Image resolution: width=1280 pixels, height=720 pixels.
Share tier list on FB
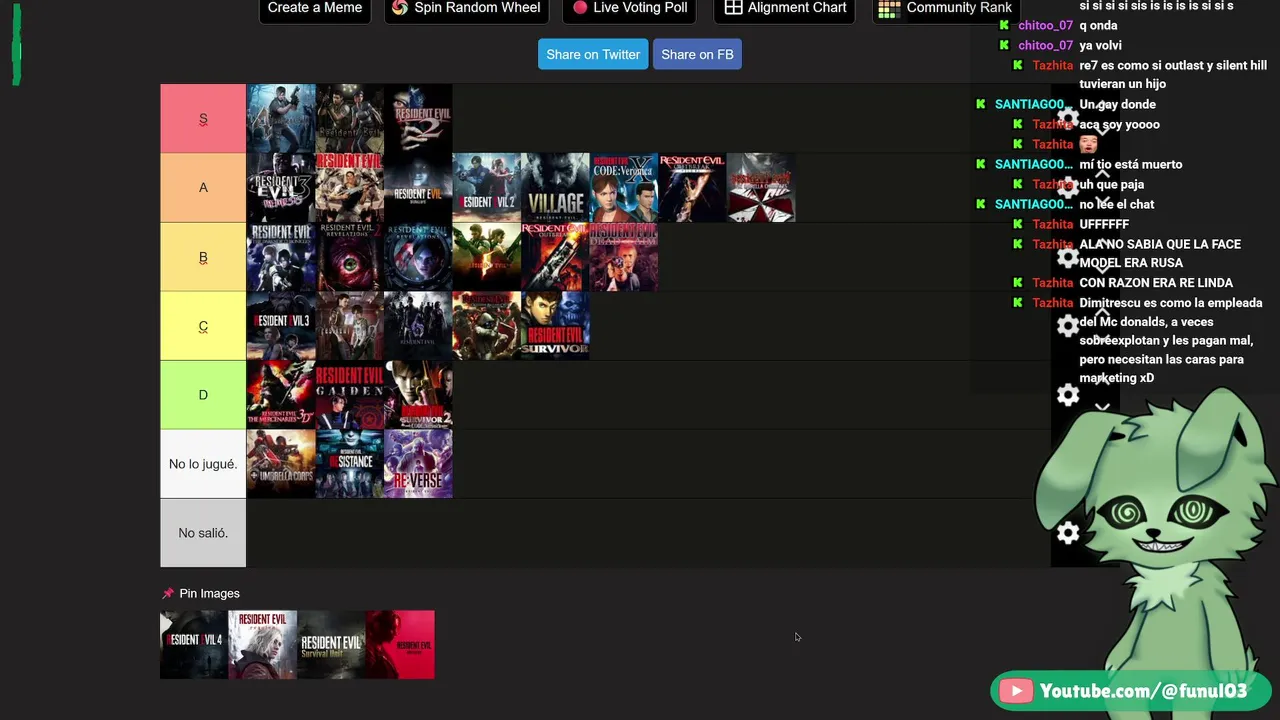[x=697, y=54]
